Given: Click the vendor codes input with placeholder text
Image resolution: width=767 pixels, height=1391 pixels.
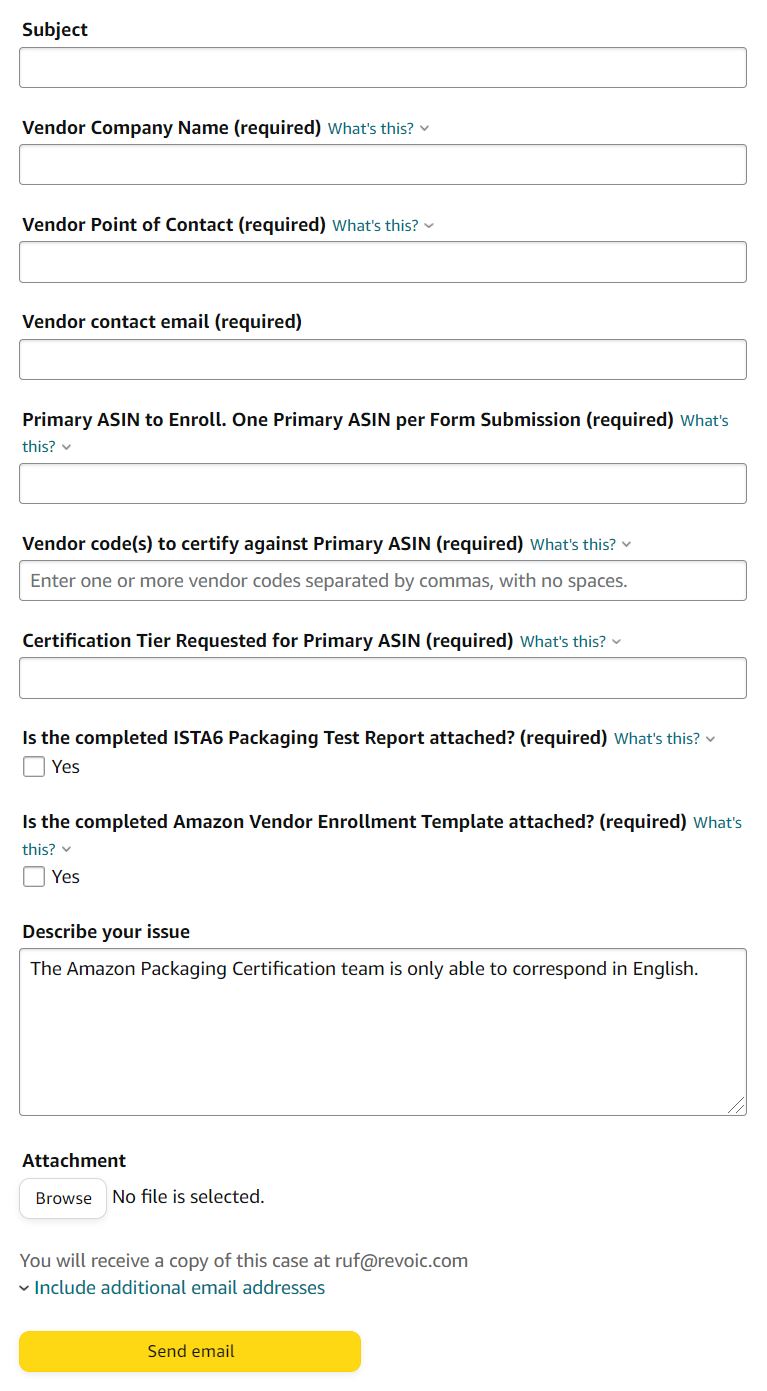Looking at the screenshot, I should click(383, 580).
